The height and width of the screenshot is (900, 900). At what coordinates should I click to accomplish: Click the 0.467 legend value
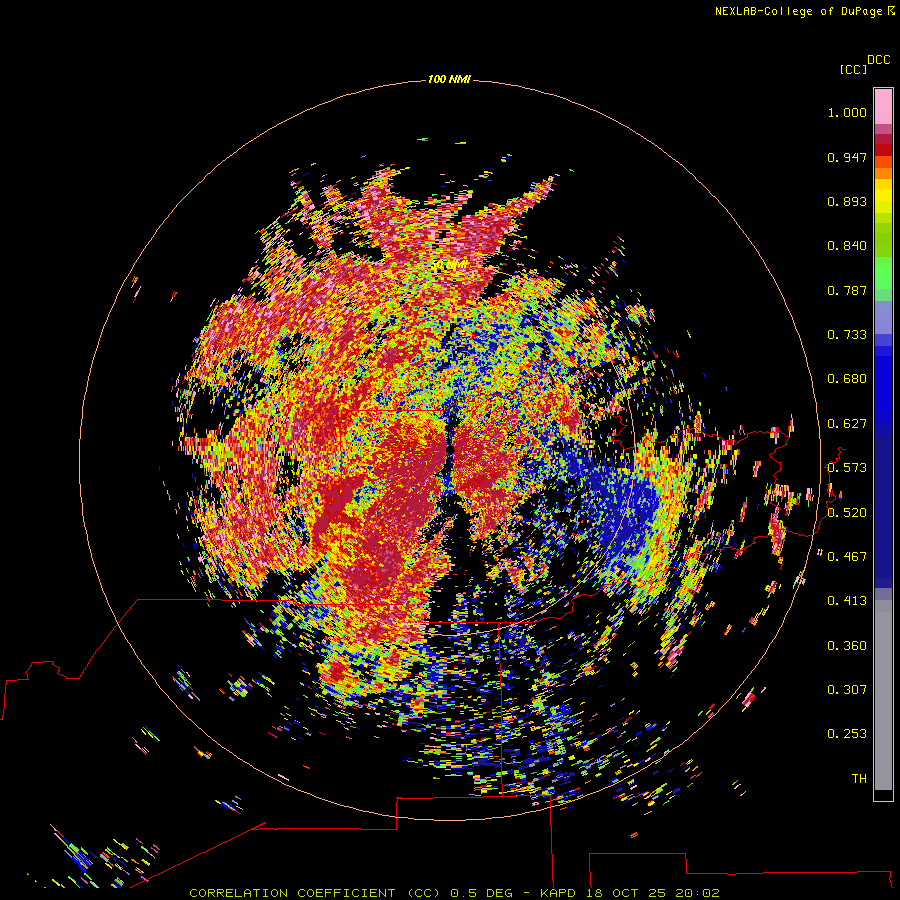847,557
